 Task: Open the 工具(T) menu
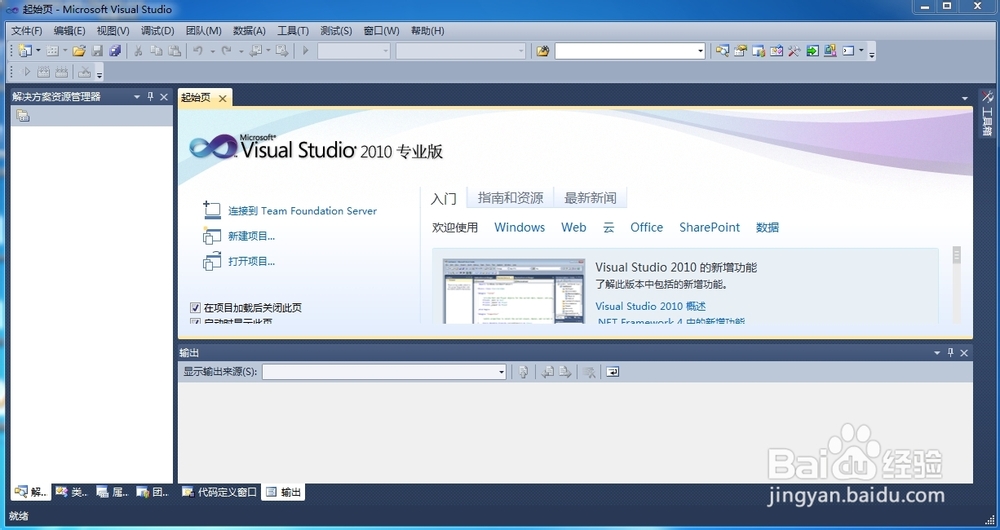(293, 31)
